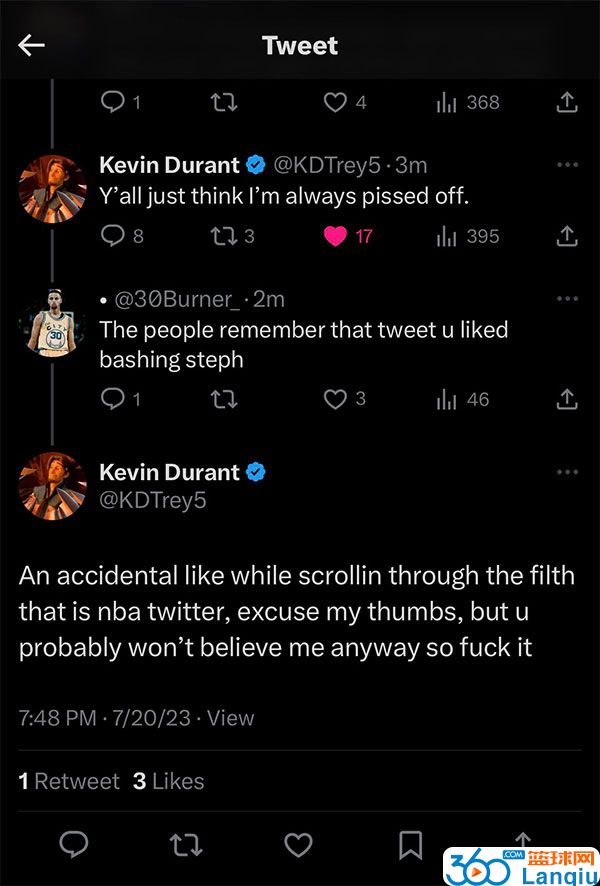This screenshot has height=886, width=600.
Task: Unlike the tweet with 17 likes
Action: [x=335, y=236]
